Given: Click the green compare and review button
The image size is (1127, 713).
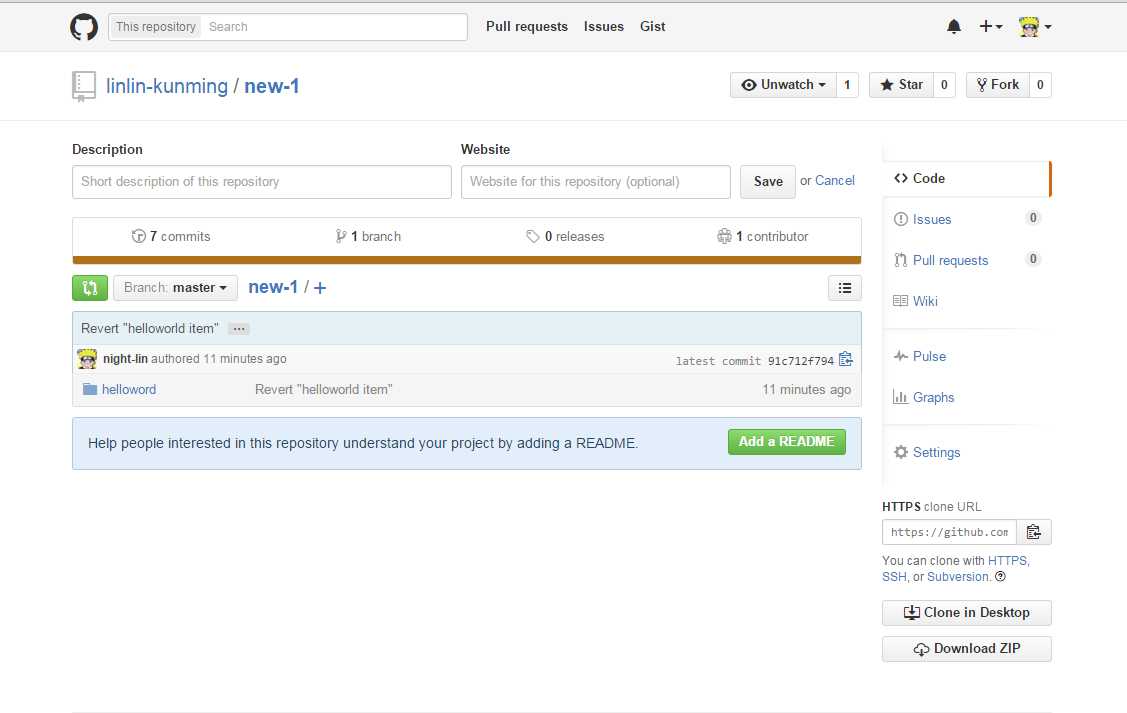Looking at the screenshot, I should tap(90, 288).
